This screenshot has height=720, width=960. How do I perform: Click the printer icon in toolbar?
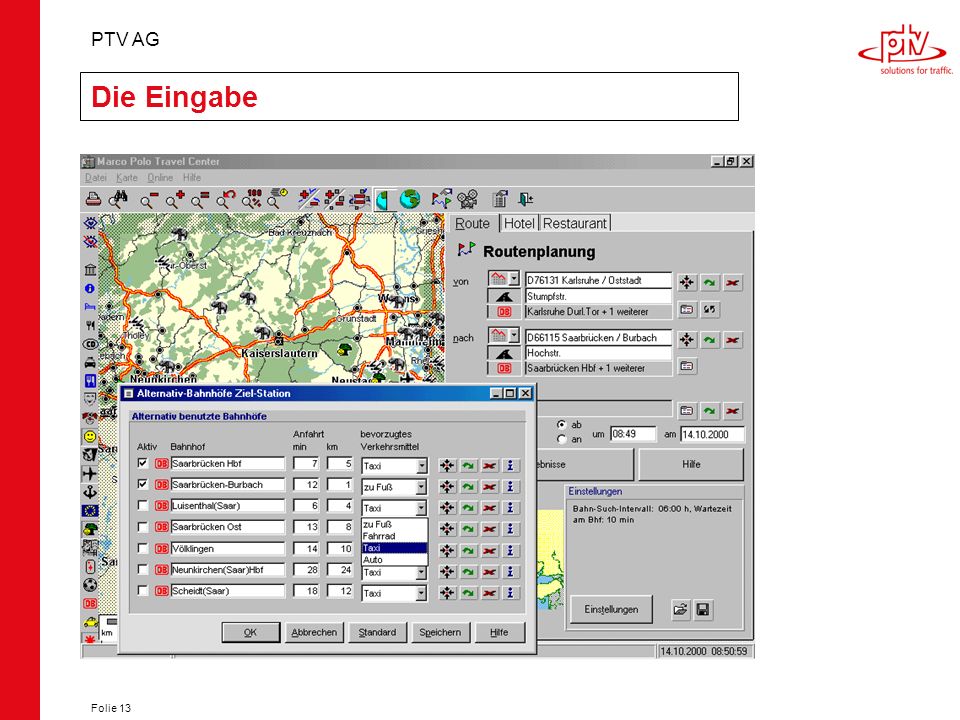[92, 199]
